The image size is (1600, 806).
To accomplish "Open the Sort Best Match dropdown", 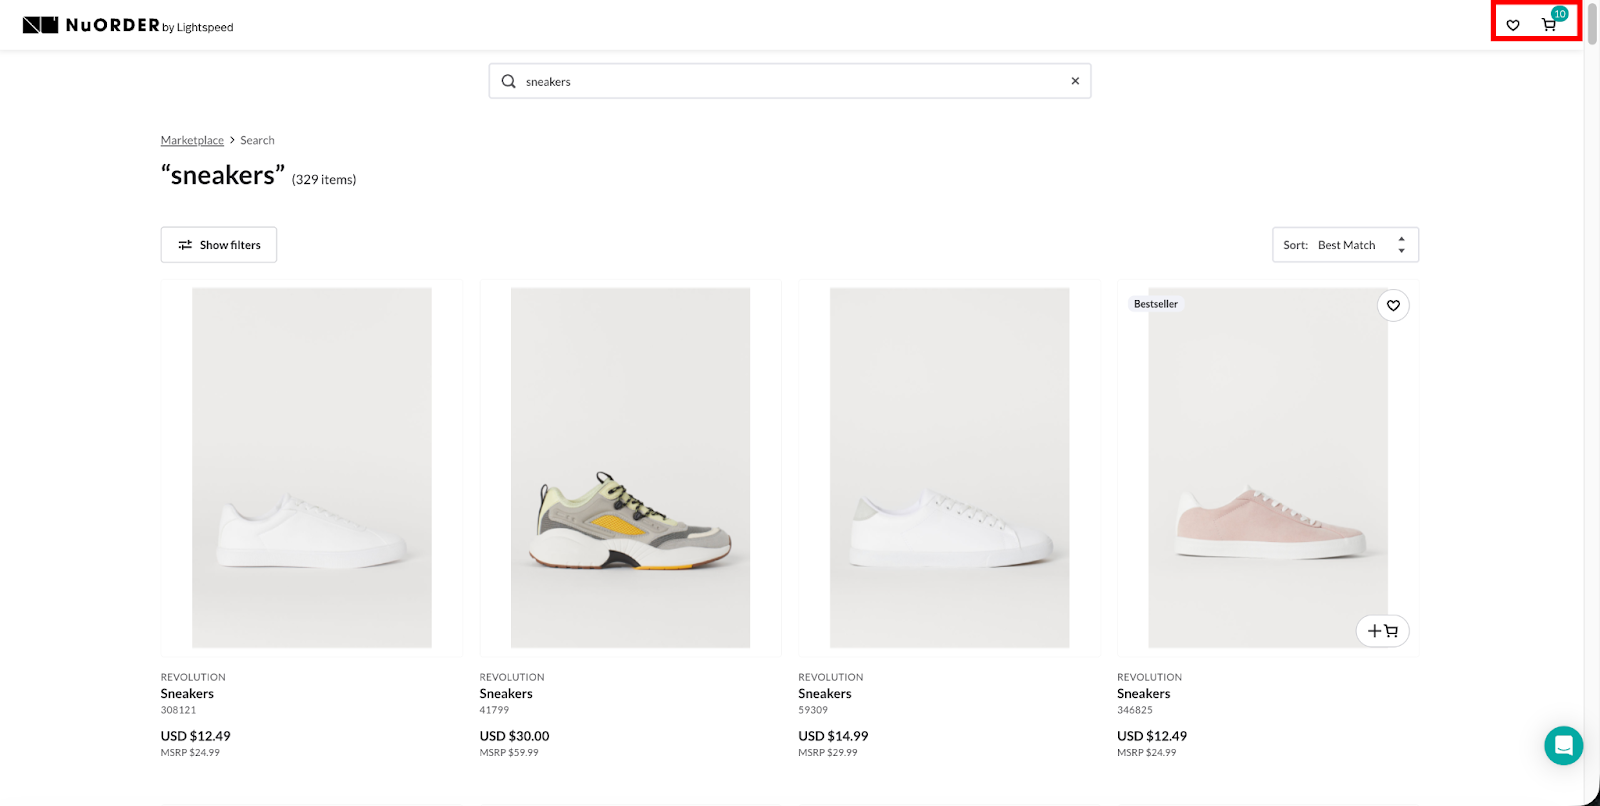I will coord(1345,245).
